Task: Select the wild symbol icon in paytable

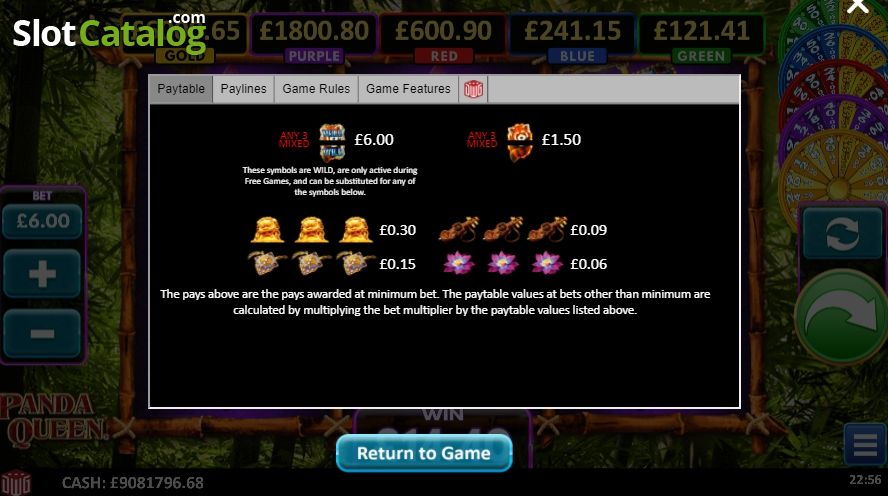Action: [332, 142]
